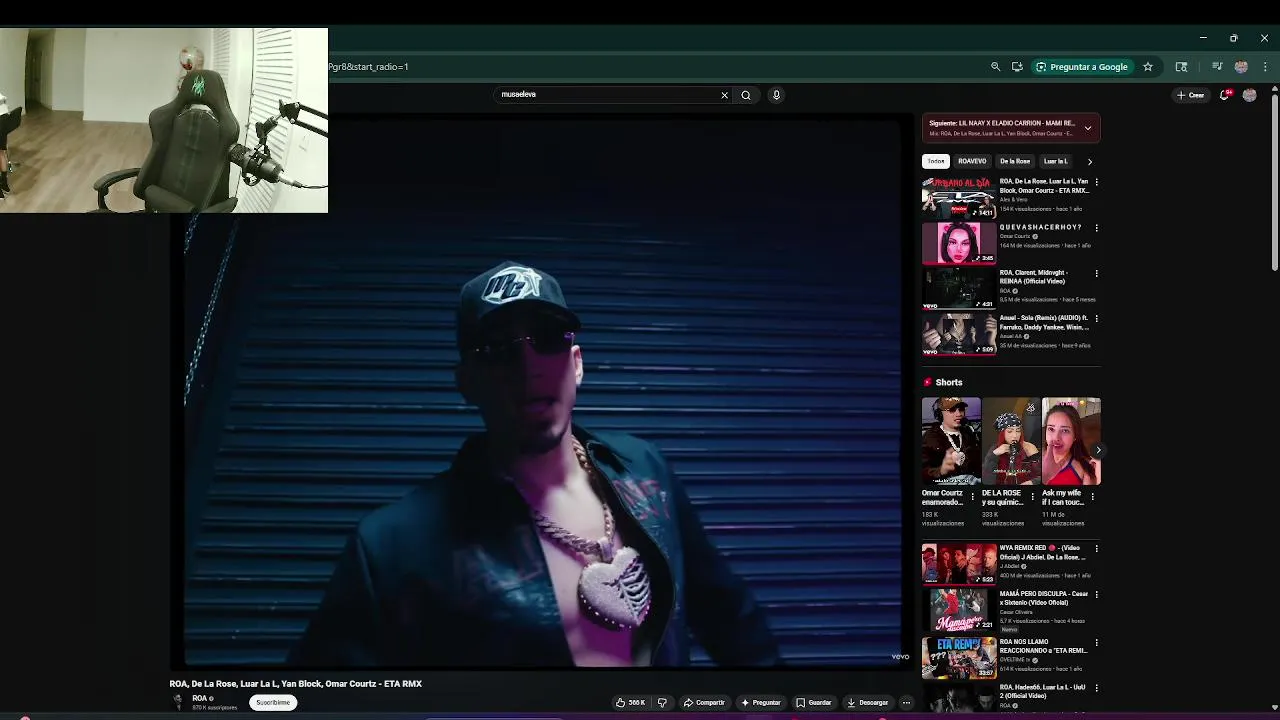Open options menu for MAMÁ PERO DISCULPA
Viewport: 1280px width, 720px height.
click(1096, 594)
